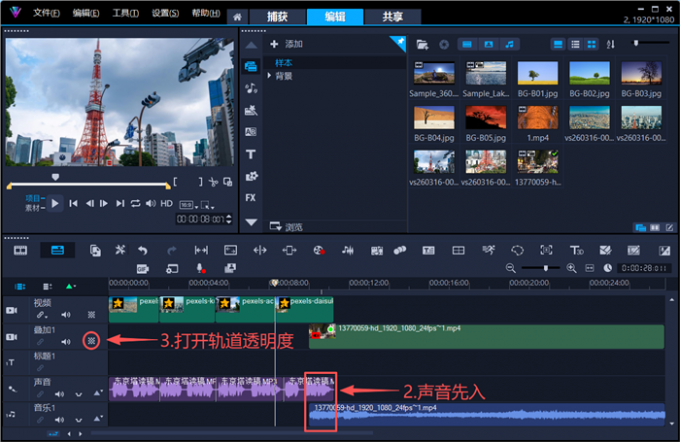Zoom in the timeline

[572, 268]
